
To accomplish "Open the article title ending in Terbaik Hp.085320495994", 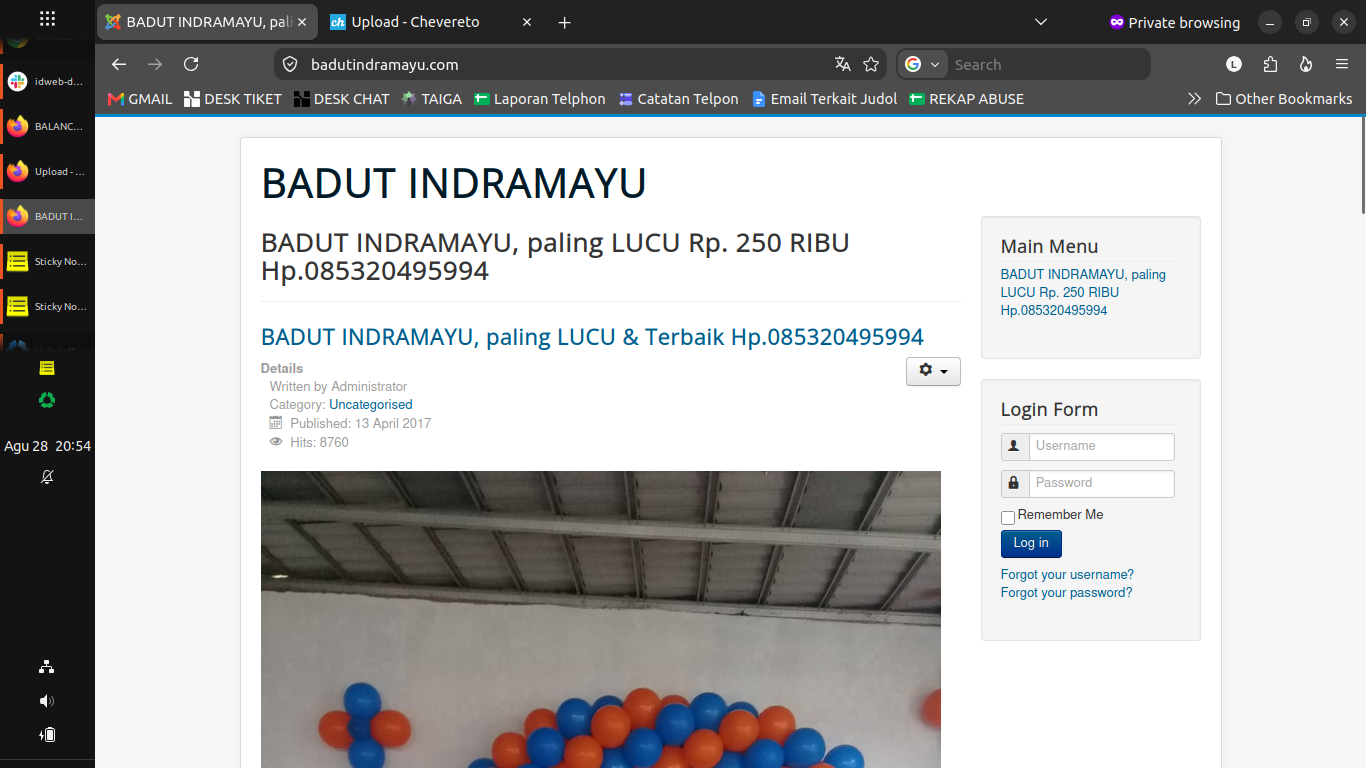I will pos(592,337).
